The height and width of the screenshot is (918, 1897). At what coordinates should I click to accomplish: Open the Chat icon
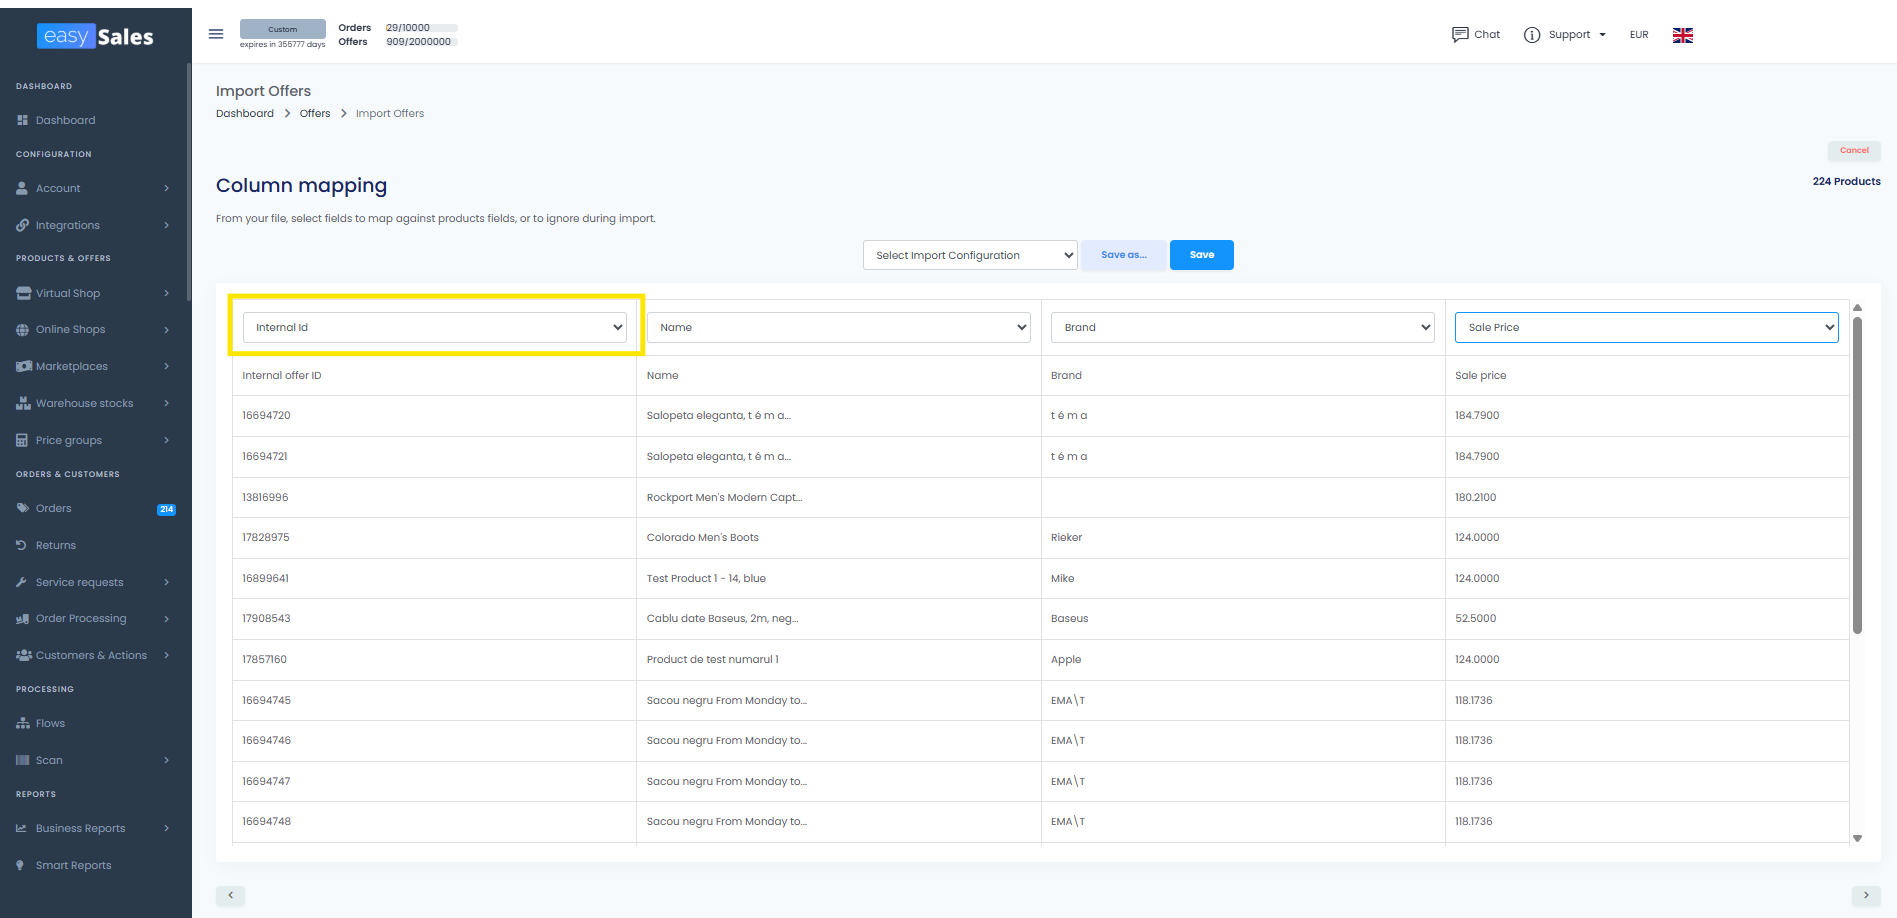click(1460, 34)
